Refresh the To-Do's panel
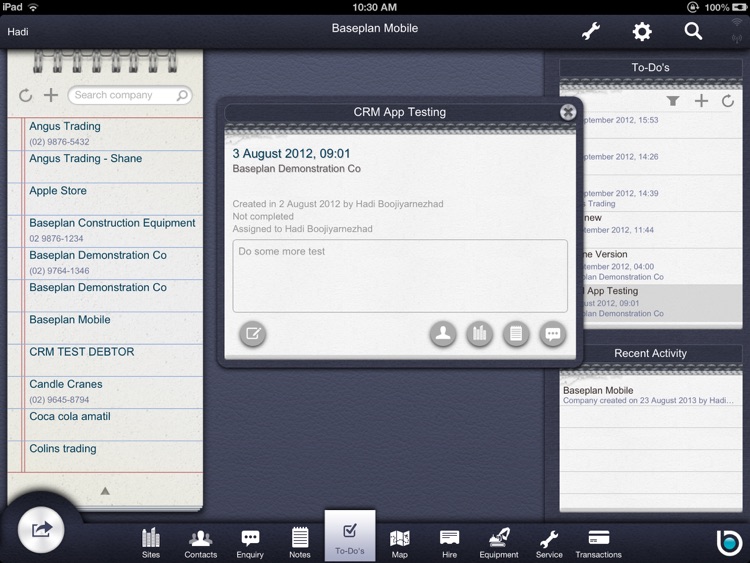The height and width of the screenshot is (563, 750). [728, 100]
